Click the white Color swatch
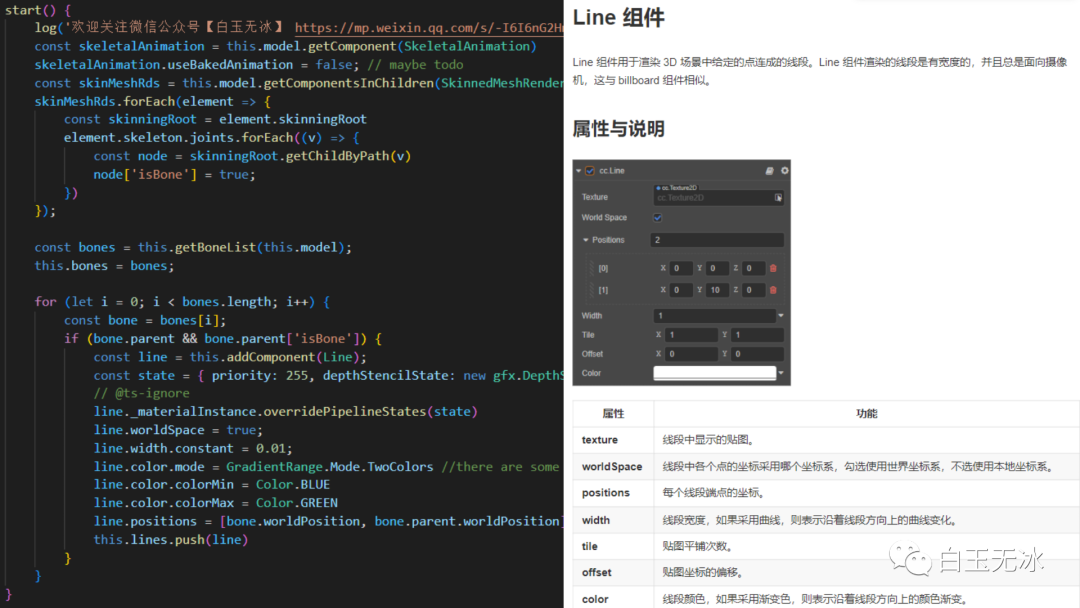Viewport: 1080px width, 608px height. tap(714, 373)
